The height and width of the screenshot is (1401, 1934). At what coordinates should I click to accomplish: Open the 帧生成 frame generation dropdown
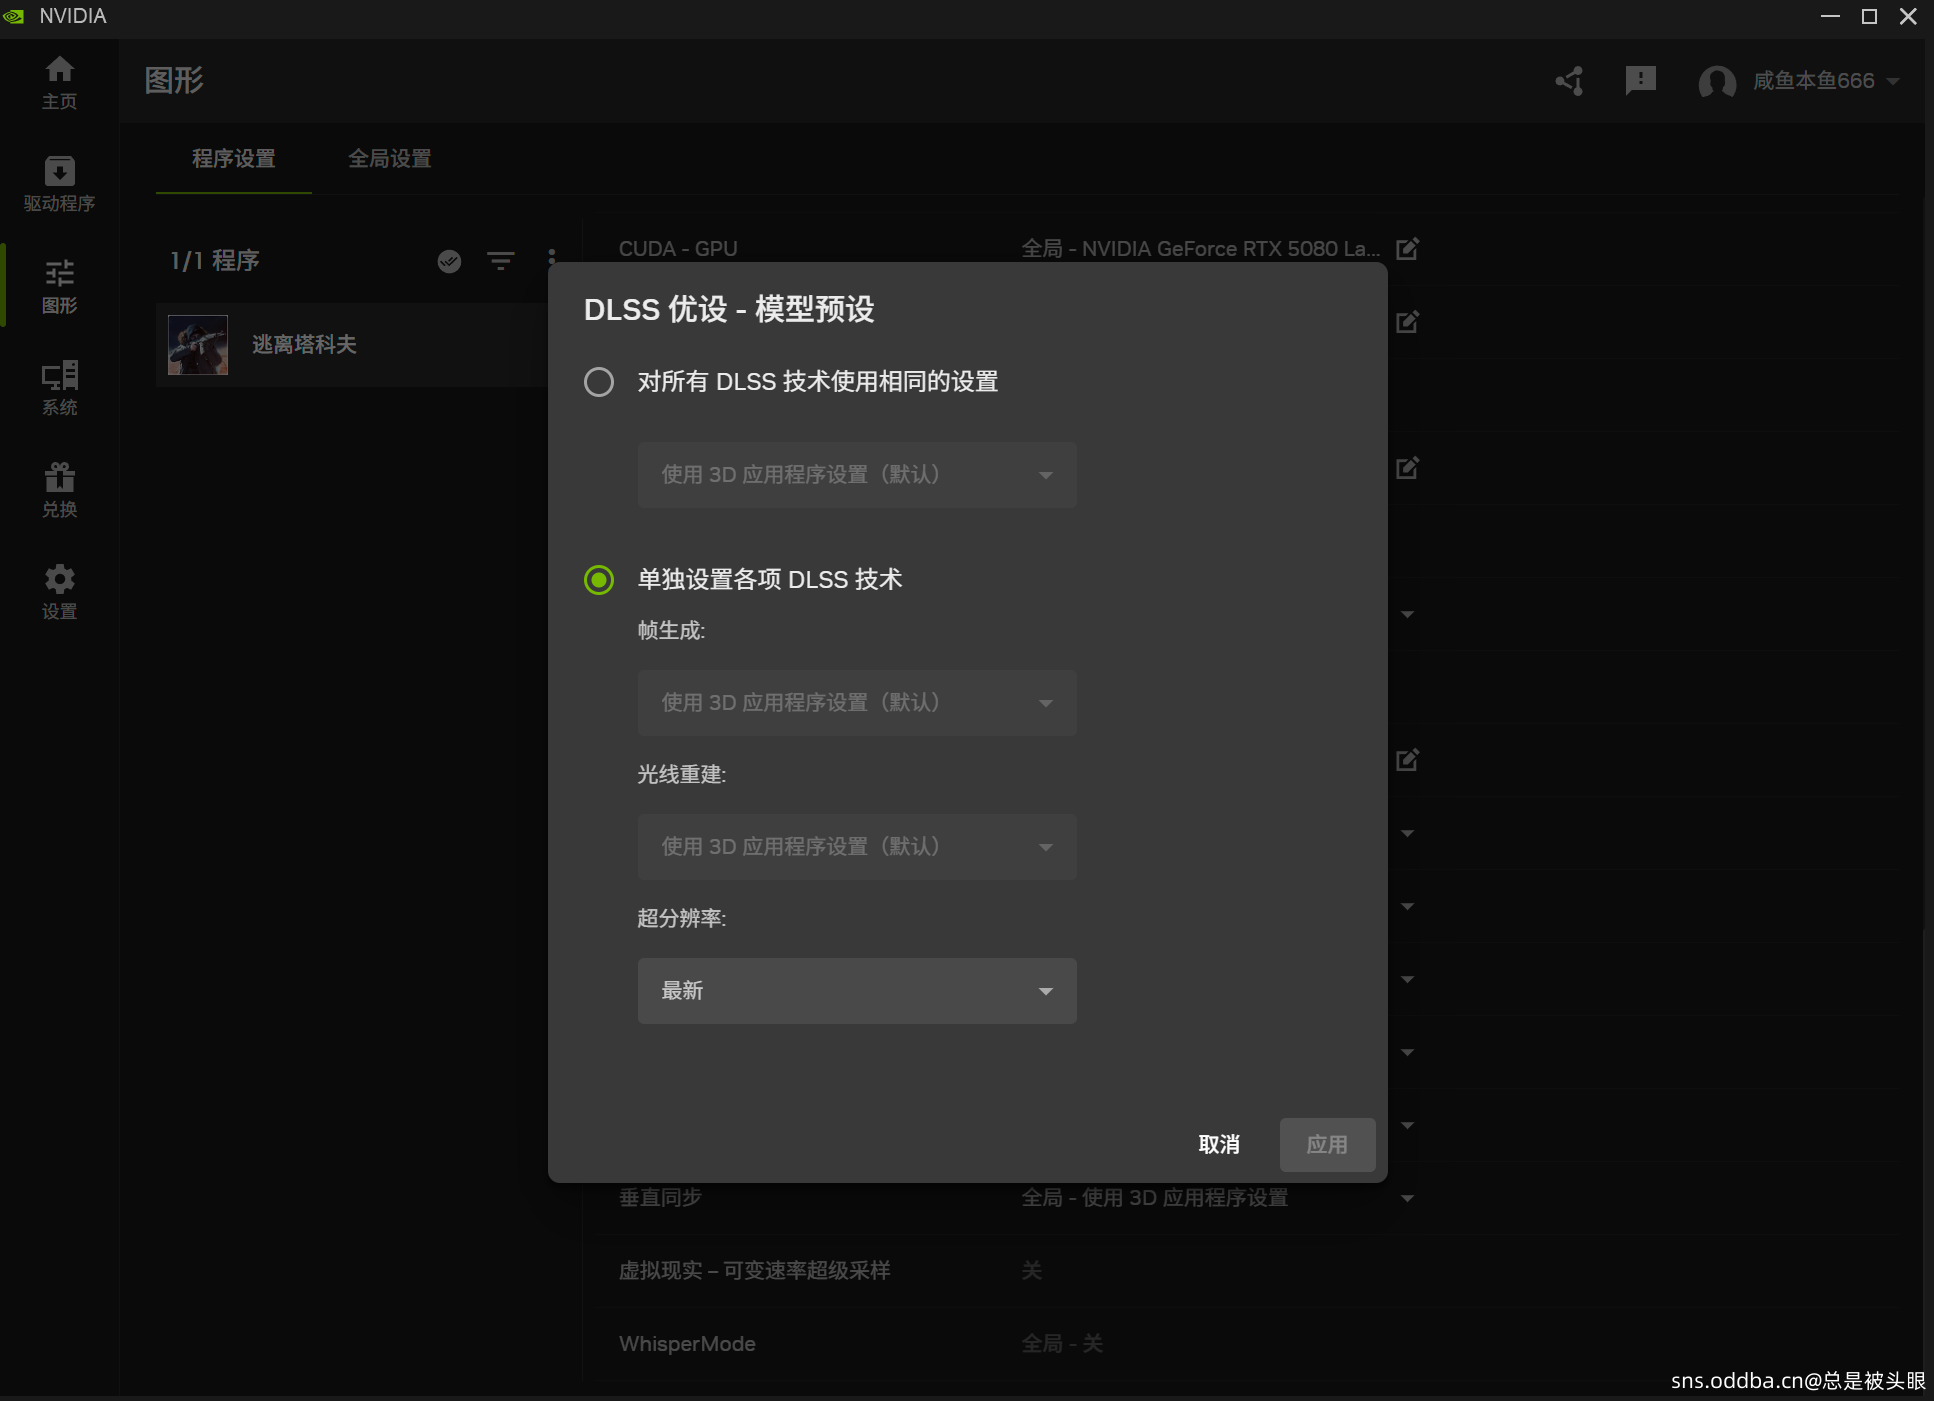(x=857, y=702)
